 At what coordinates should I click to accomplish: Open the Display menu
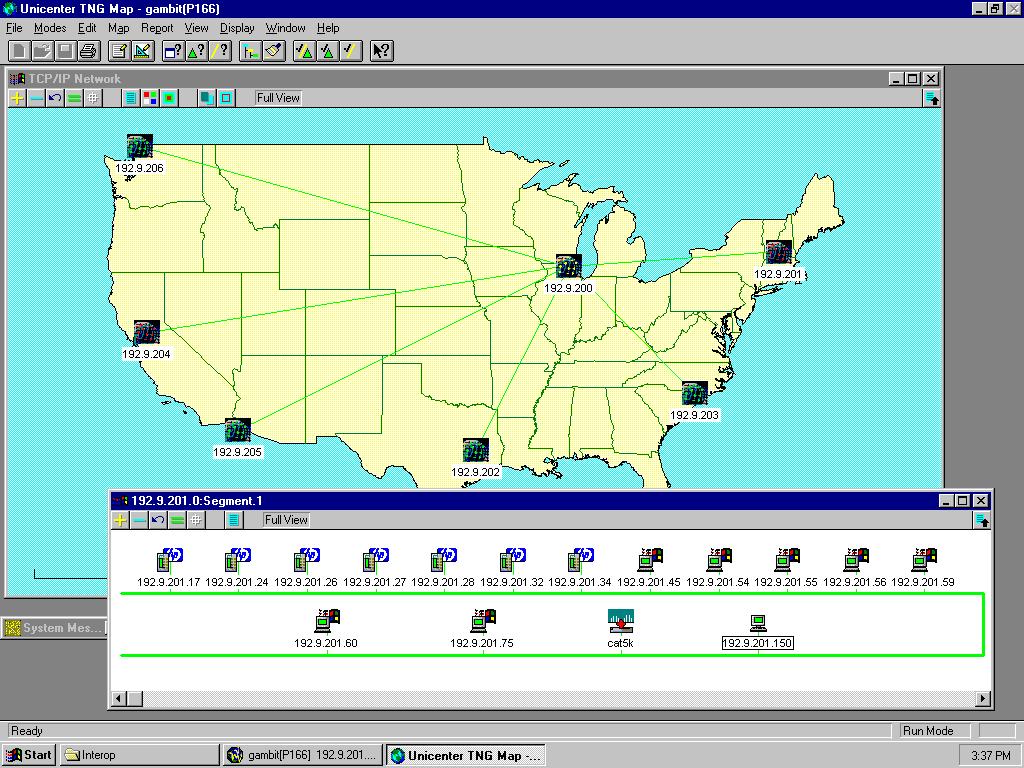click(x=236, y=28)
